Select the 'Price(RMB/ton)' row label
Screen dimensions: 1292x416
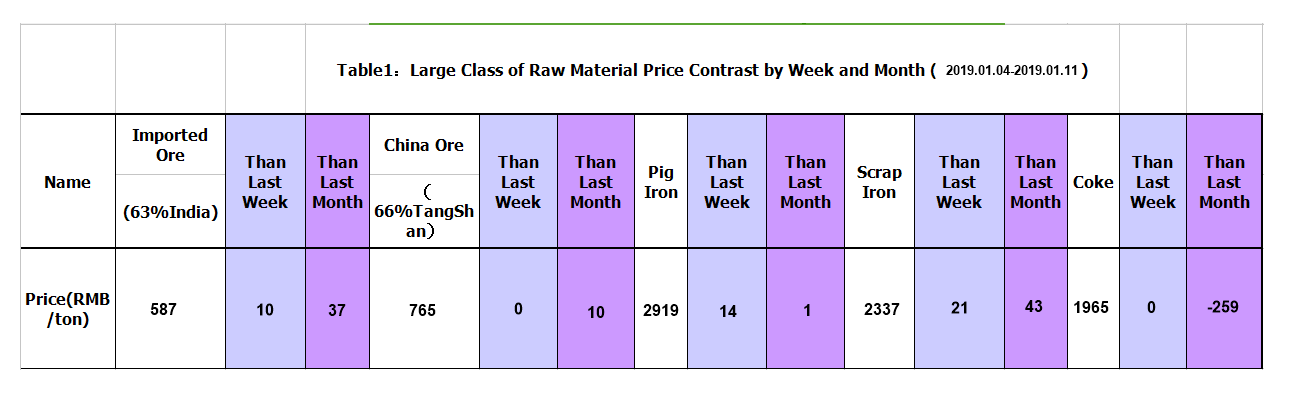point(67,309)
